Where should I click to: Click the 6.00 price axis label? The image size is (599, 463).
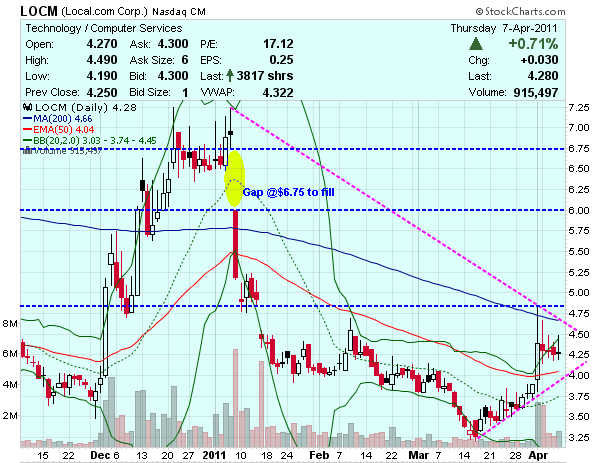[x=579, y=210]
